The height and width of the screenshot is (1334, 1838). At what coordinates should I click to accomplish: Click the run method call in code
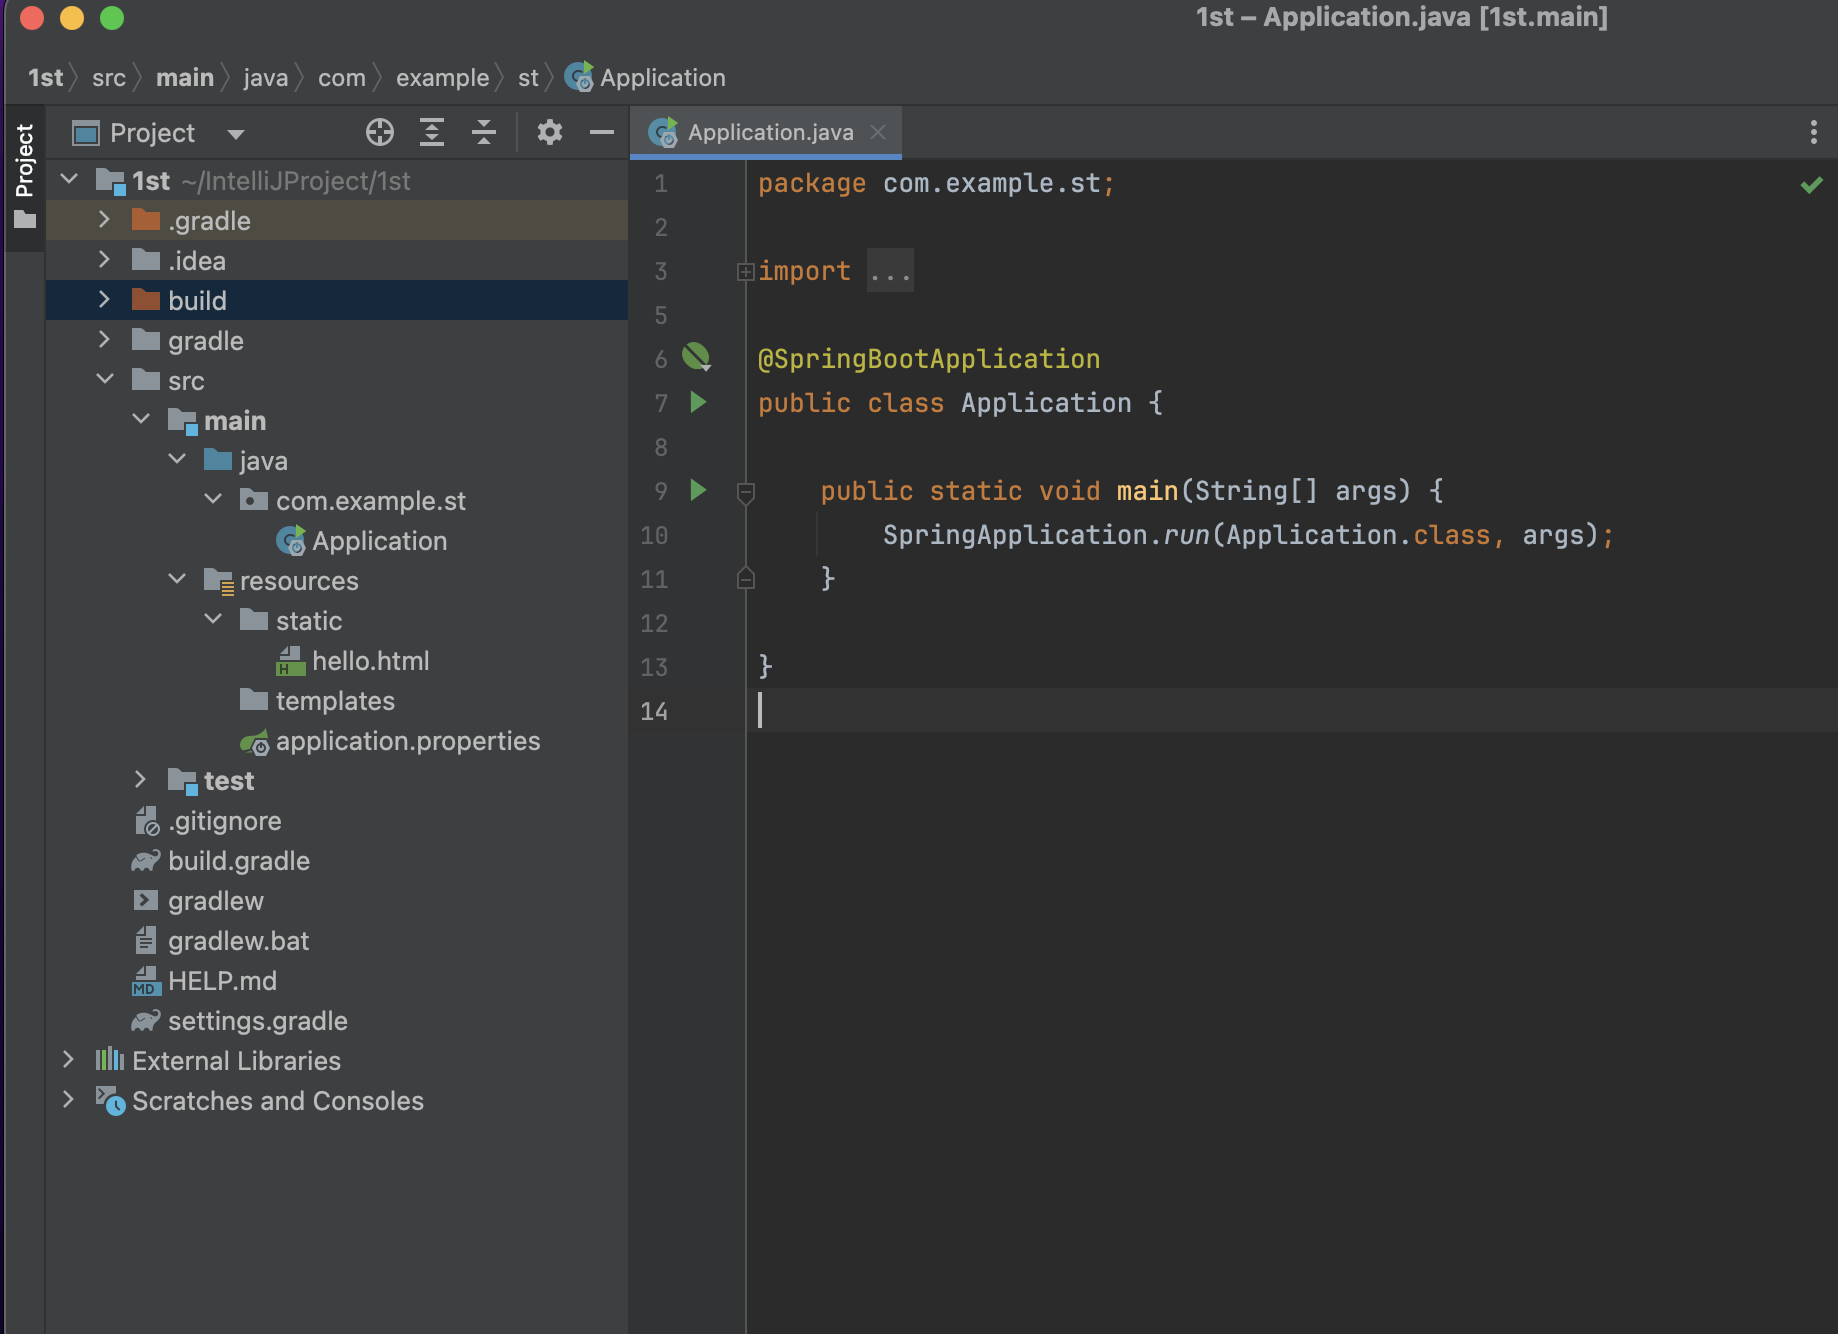click(x=1187, y=535)
